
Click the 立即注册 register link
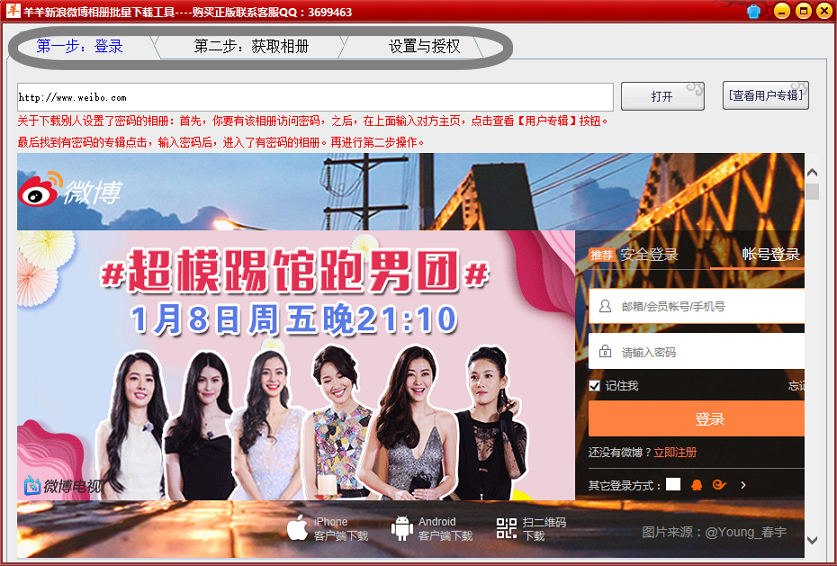(675, 453)
